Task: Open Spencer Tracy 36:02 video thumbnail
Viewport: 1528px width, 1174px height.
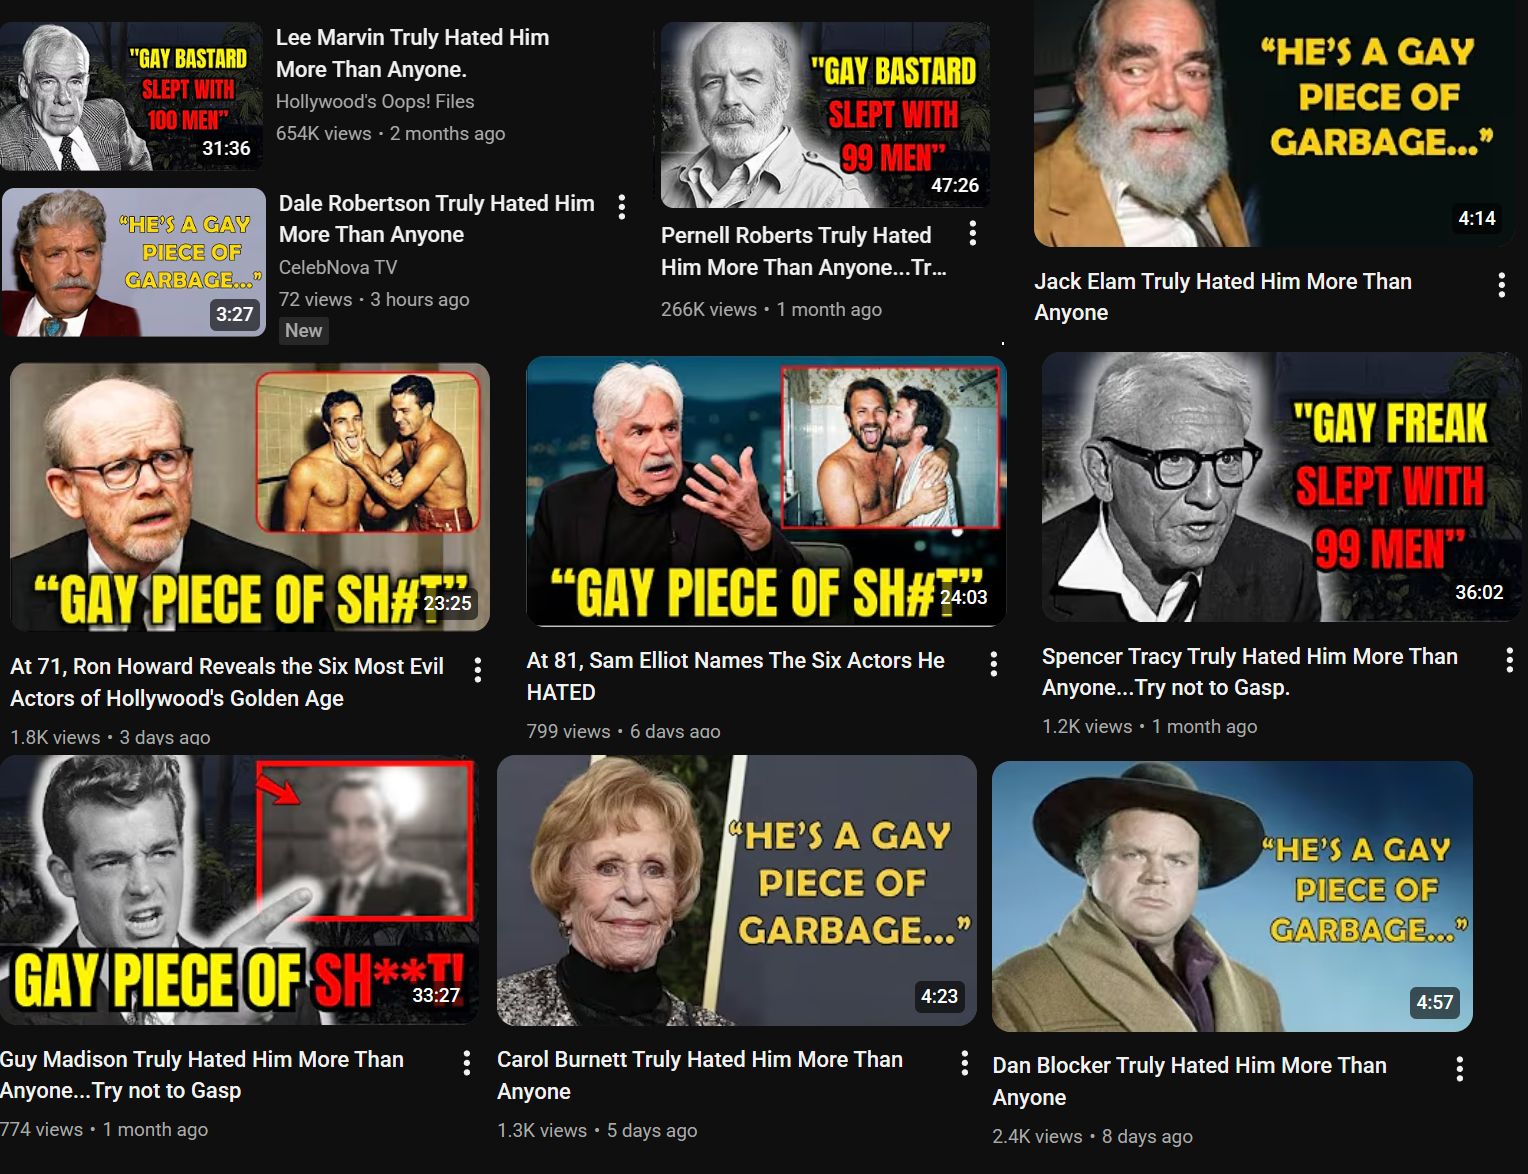Action: (1281, 487)
